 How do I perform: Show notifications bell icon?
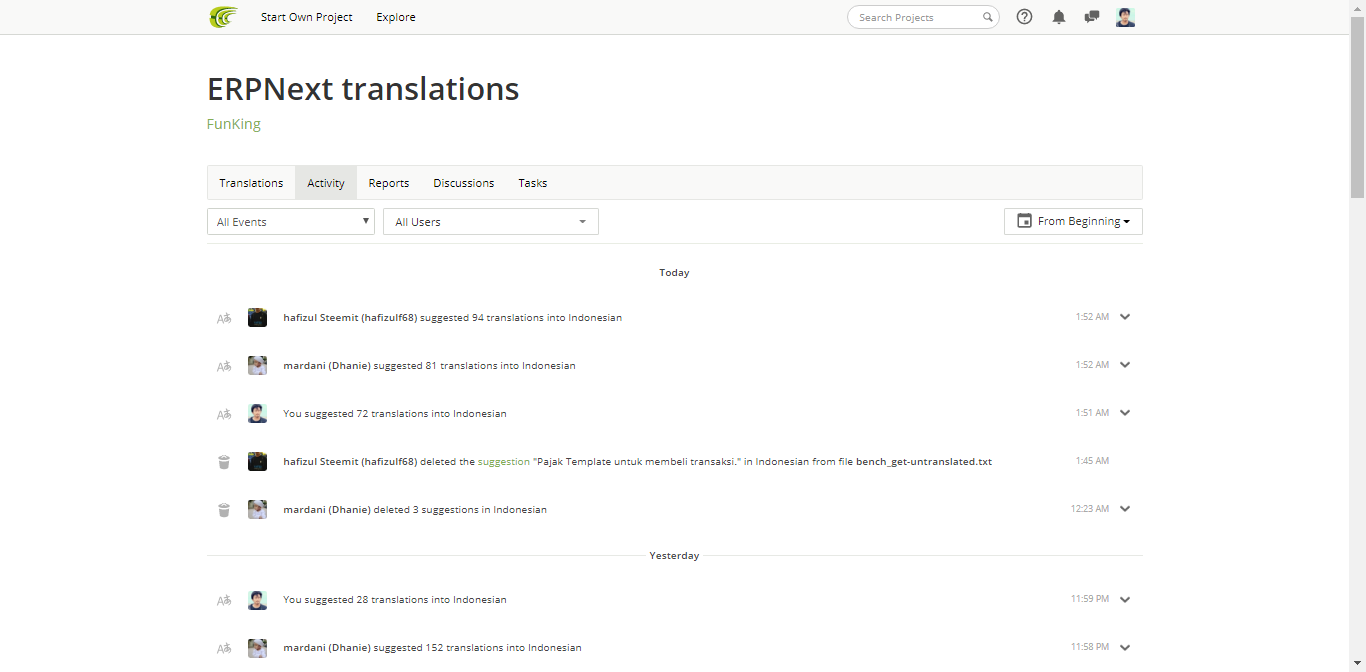(x=1059, y=17)
